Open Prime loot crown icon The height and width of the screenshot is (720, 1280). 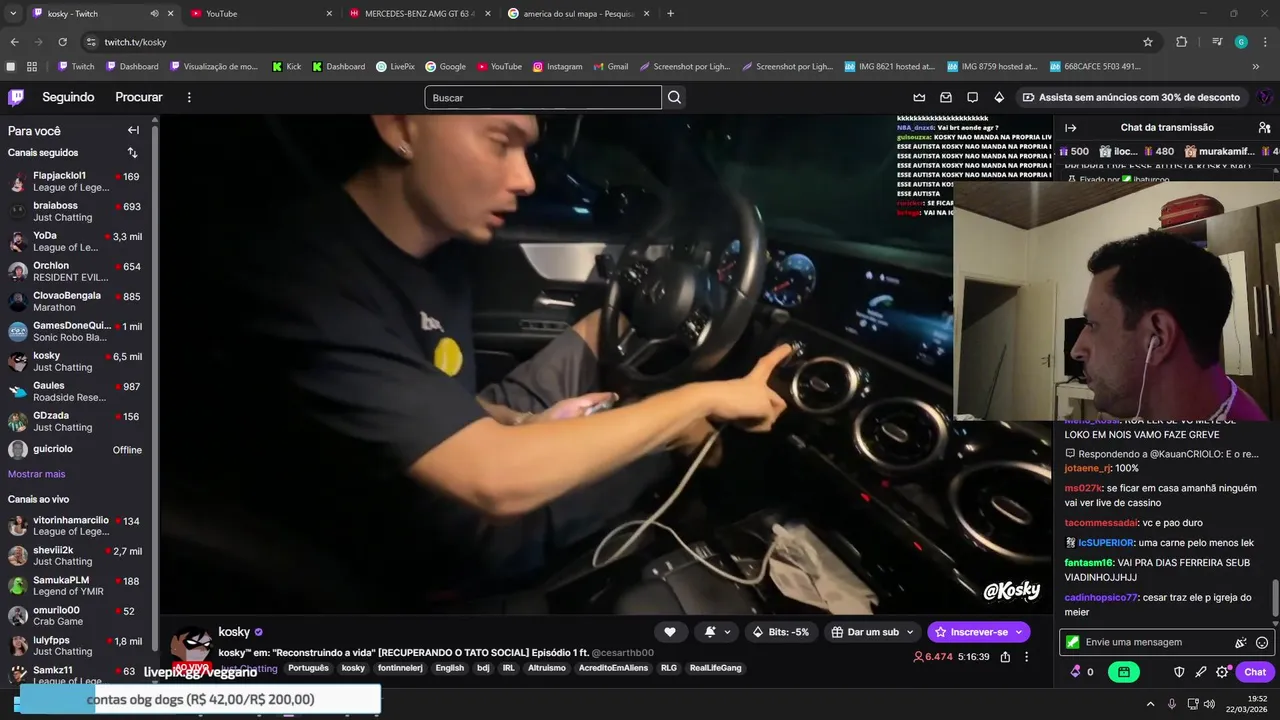(919, 97)
